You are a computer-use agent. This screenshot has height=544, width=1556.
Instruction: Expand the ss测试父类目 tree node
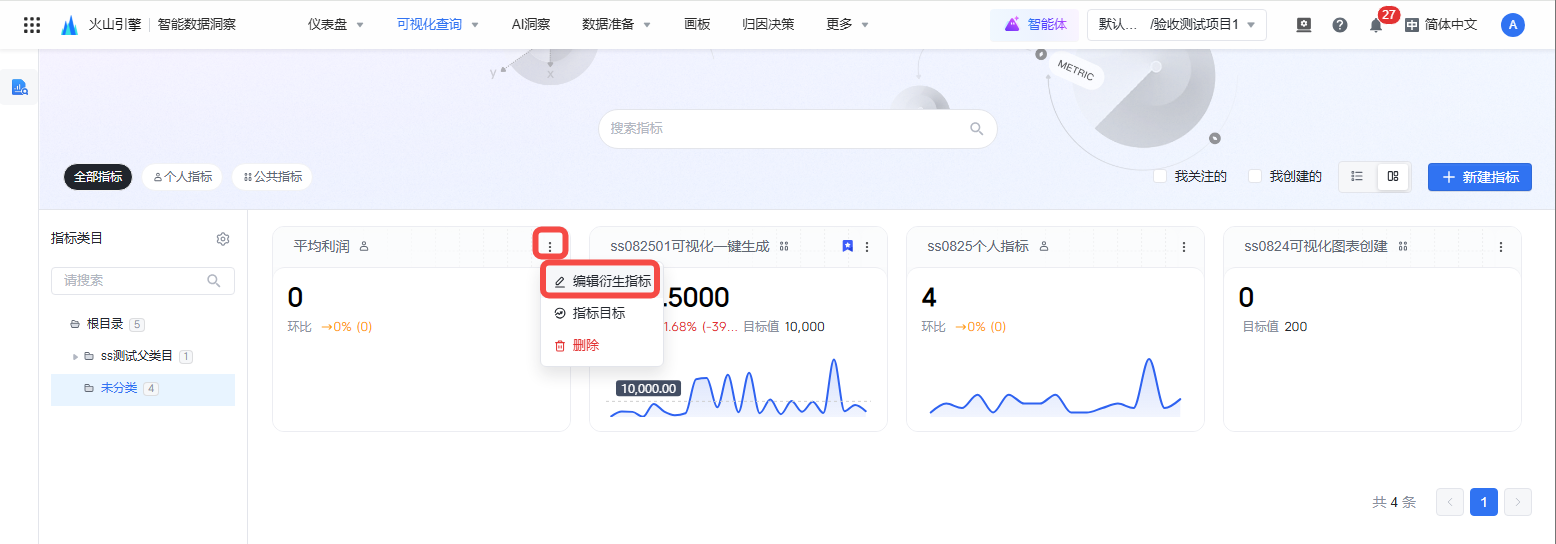(75, 357)
